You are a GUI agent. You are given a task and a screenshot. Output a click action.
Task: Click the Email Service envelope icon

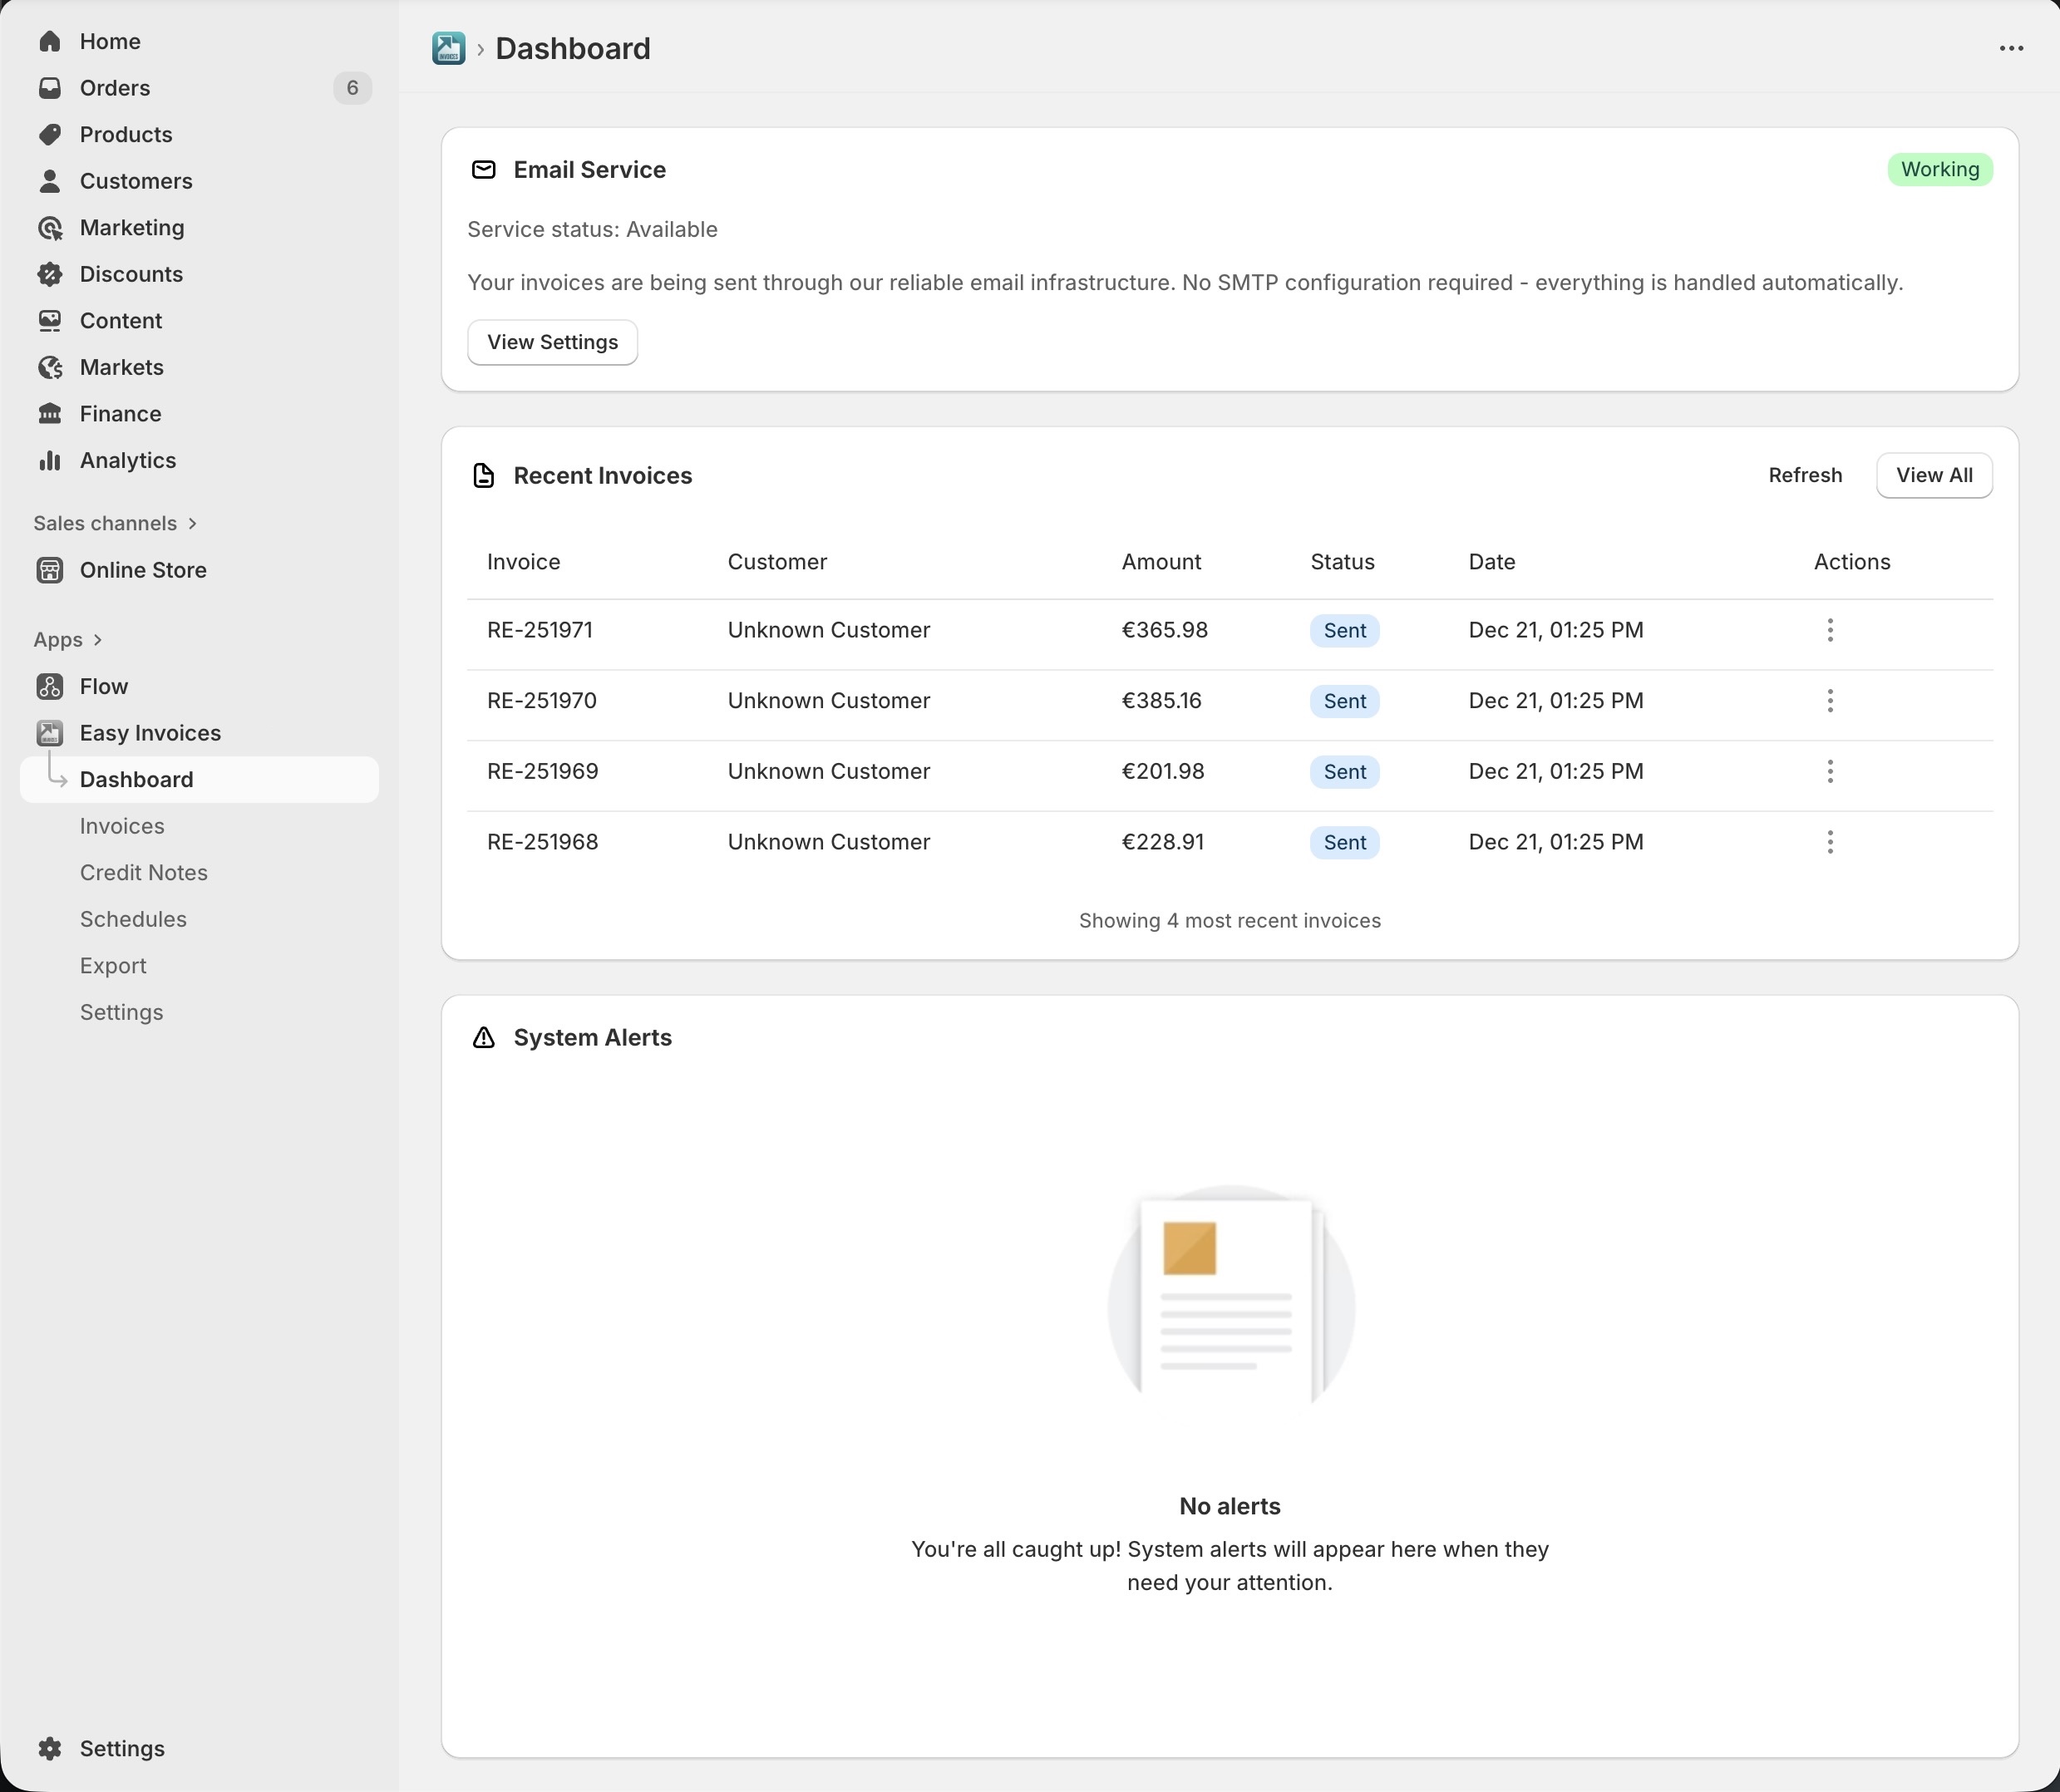484,170
